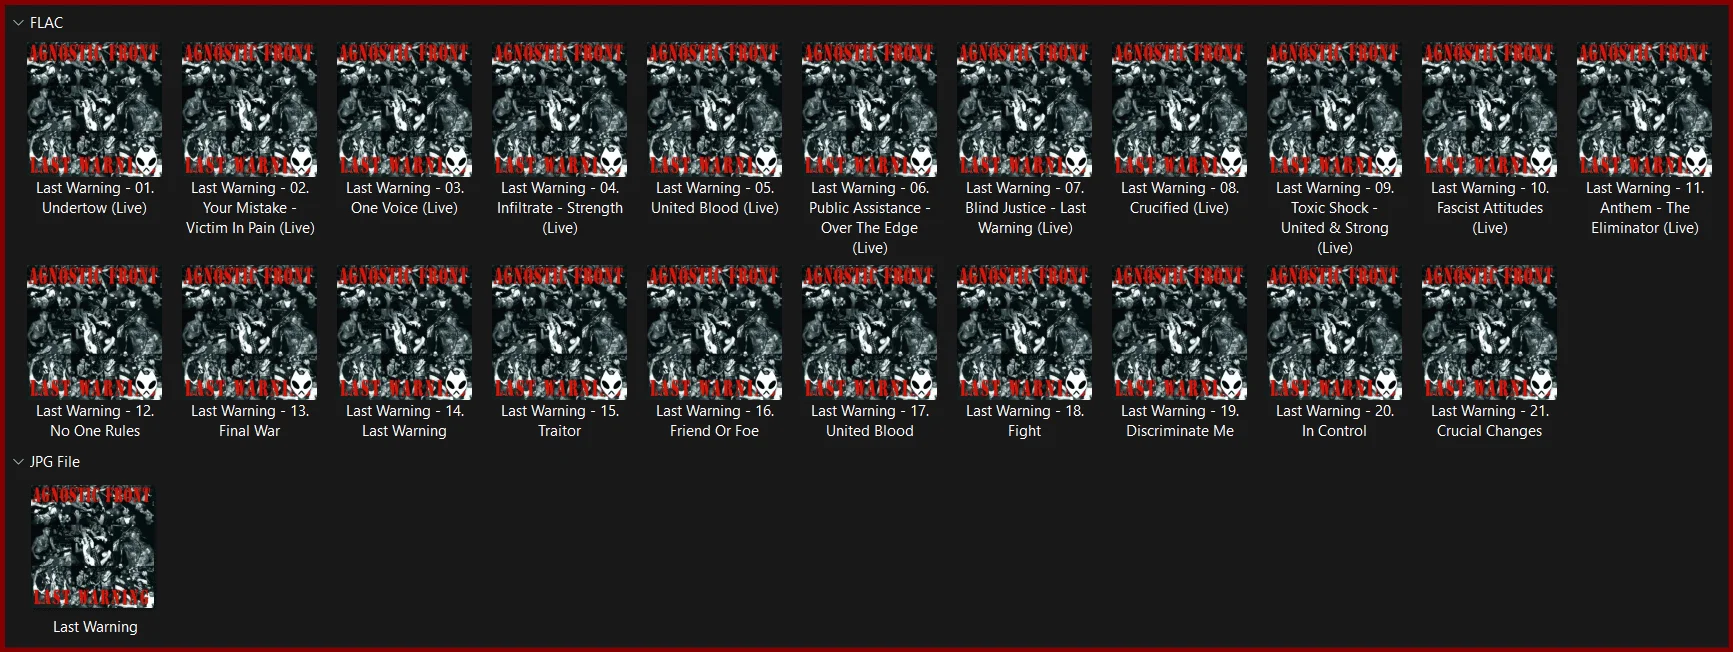
Task: Select album art for 07. Blind Justice track
Action: point(1025,109)
